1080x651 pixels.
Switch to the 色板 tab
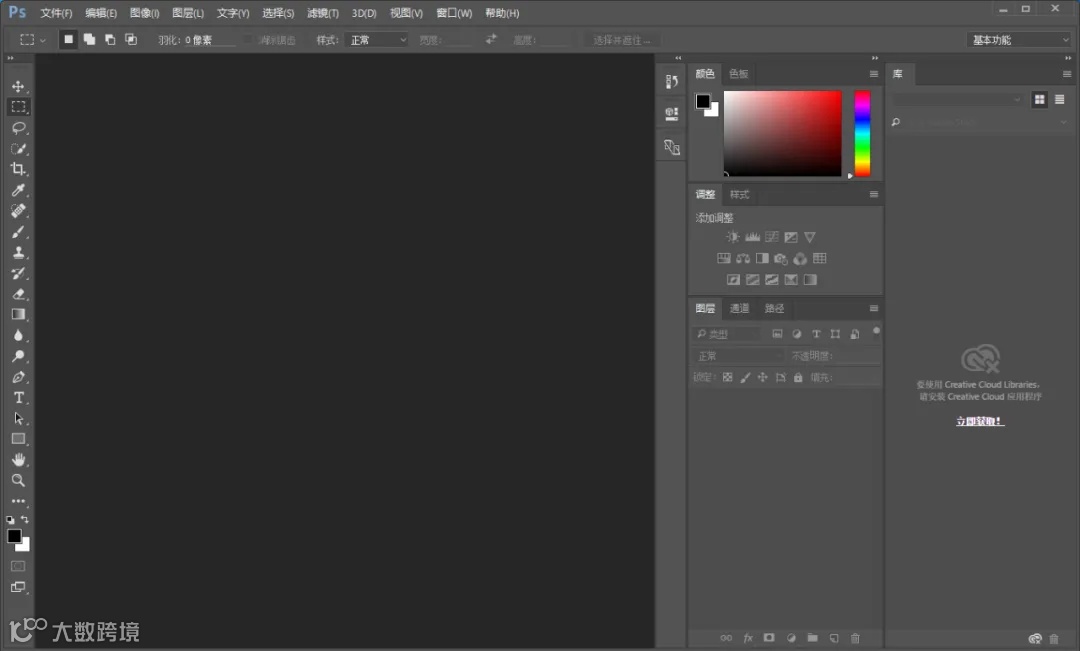click(x=738, y=74)
